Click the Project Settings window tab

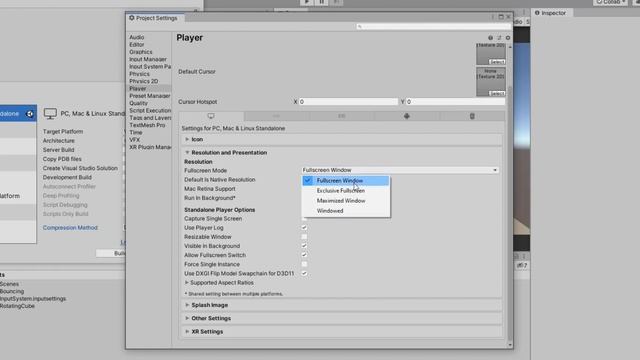tap(155, 18)
